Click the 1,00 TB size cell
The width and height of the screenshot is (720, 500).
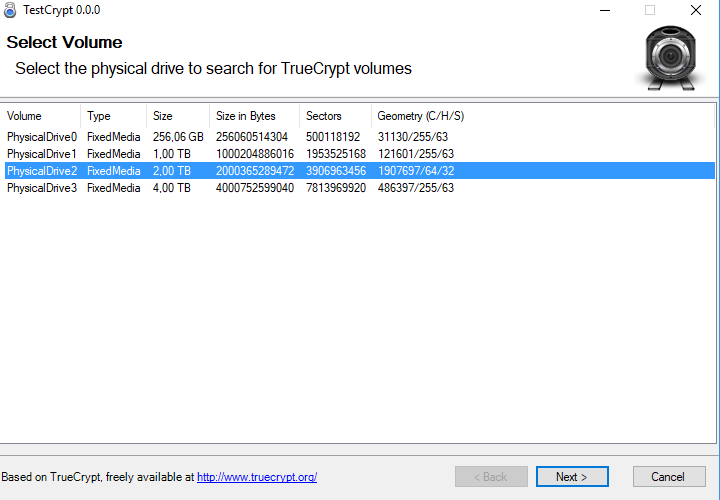[172, 154]
